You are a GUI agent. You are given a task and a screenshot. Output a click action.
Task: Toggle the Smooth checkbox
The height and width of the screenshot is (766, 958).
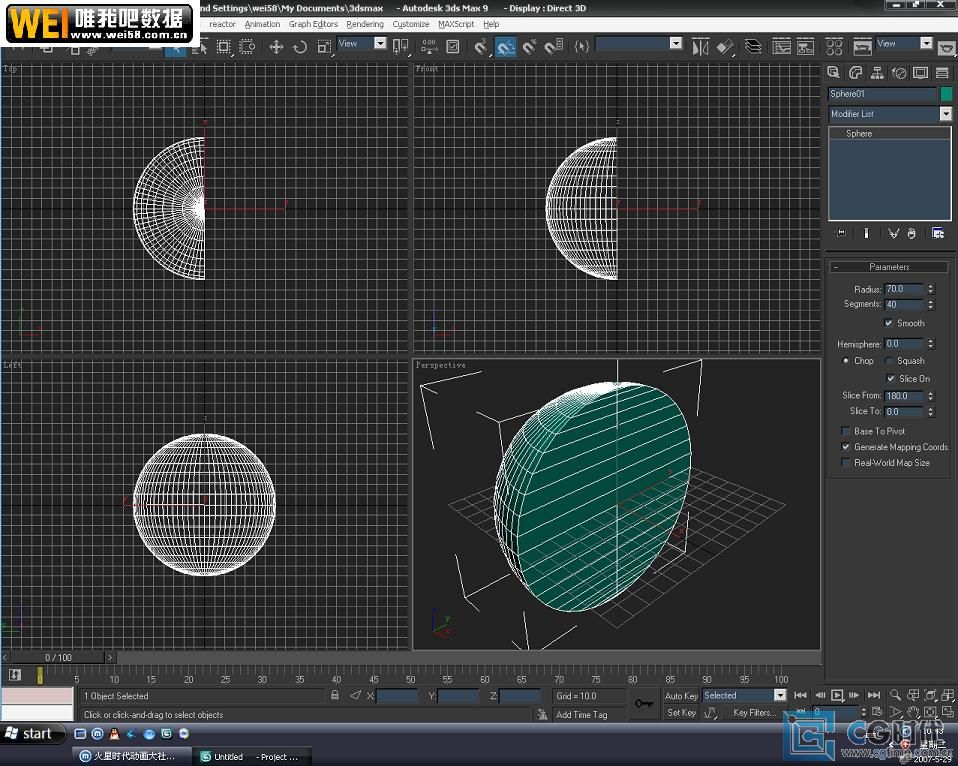point(888,323)
